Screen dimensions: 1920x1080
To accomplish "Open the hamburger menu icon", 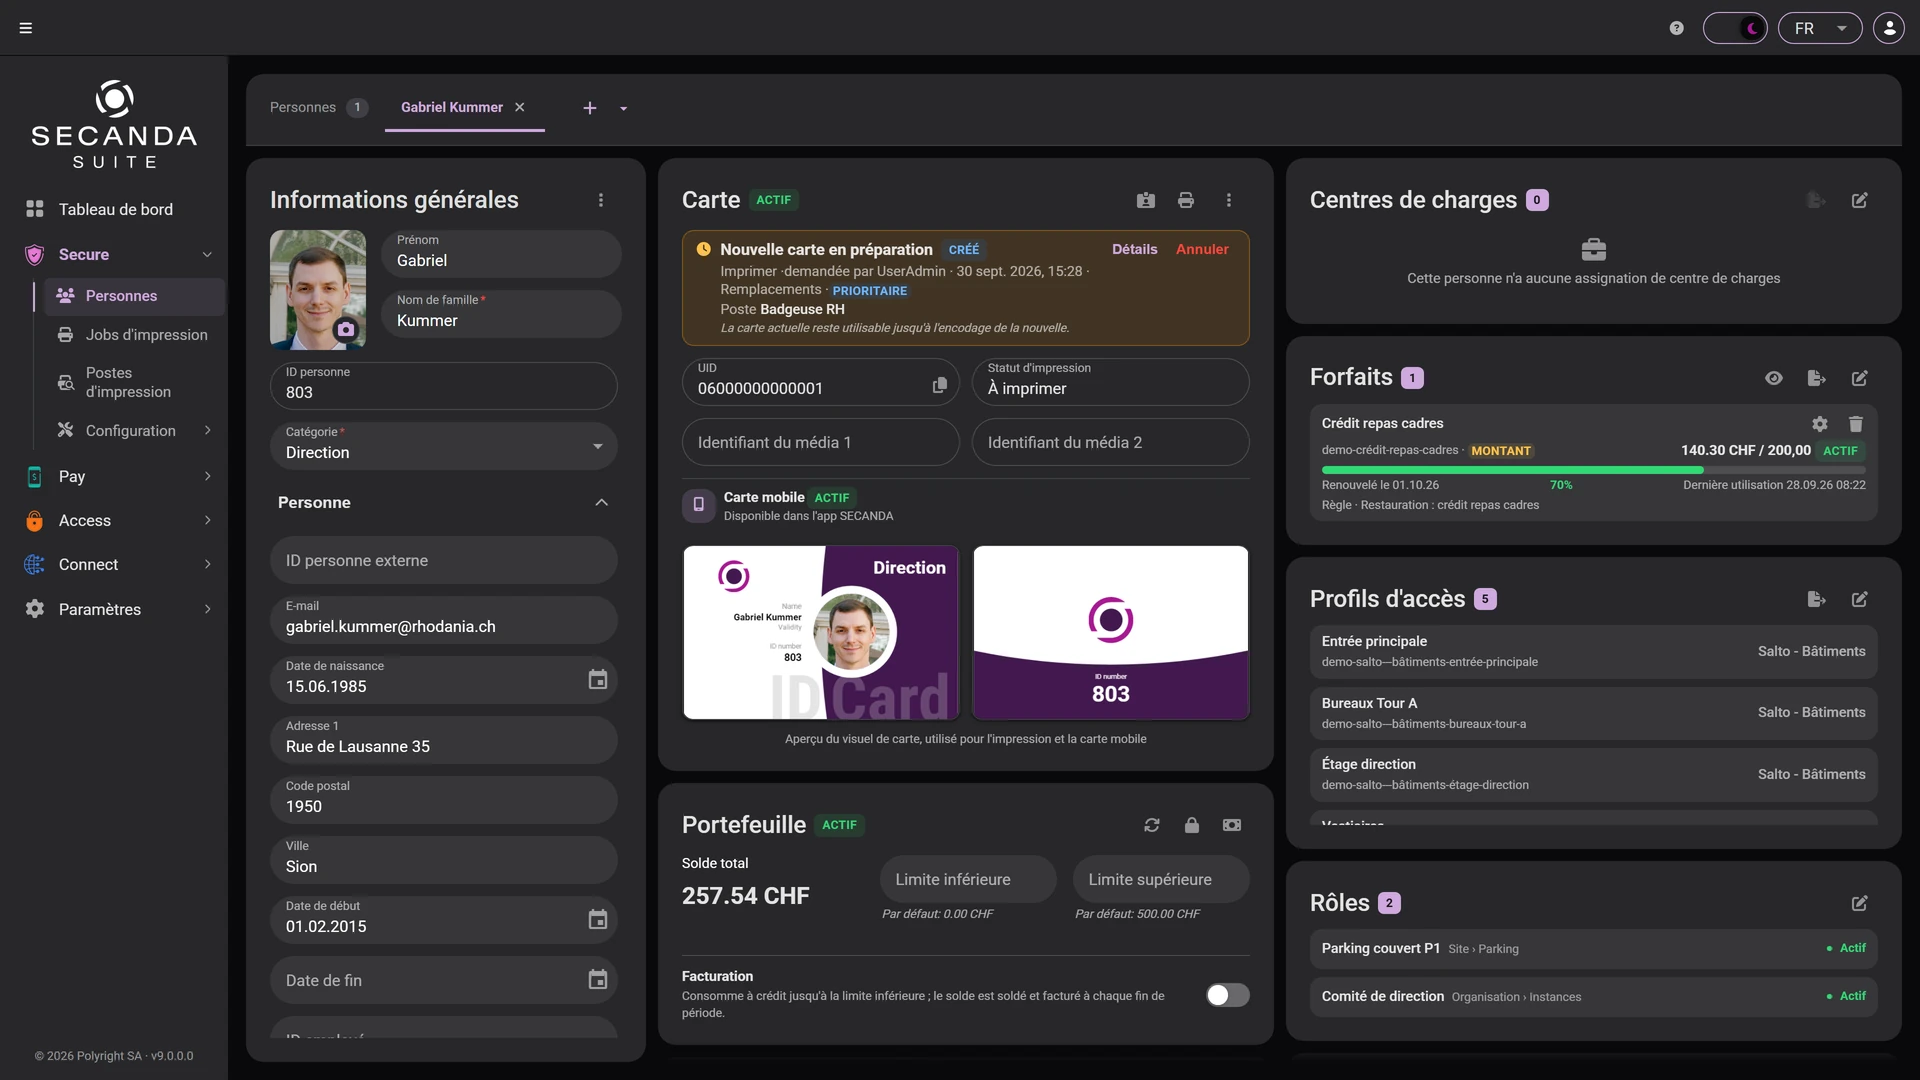I will [26, 28].
